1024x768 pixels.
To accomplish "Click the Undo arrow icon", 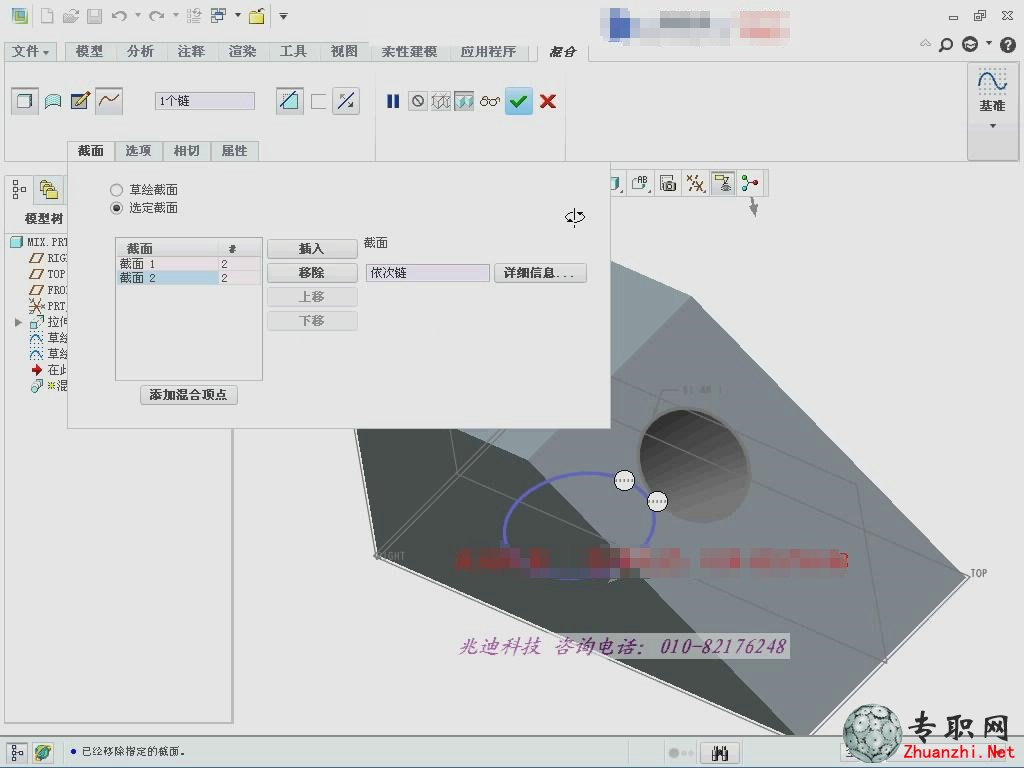I will 119,16.
